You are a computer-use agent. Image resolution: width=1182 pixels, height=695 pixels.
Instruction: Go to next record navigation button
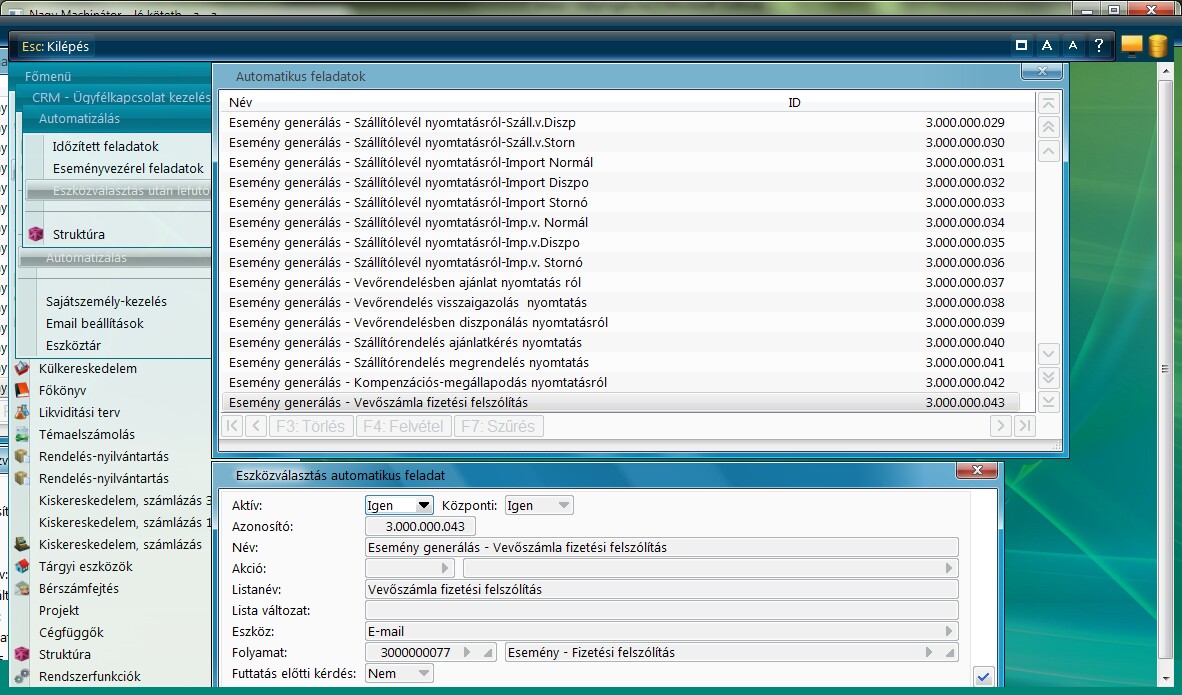coord(1000,427)
